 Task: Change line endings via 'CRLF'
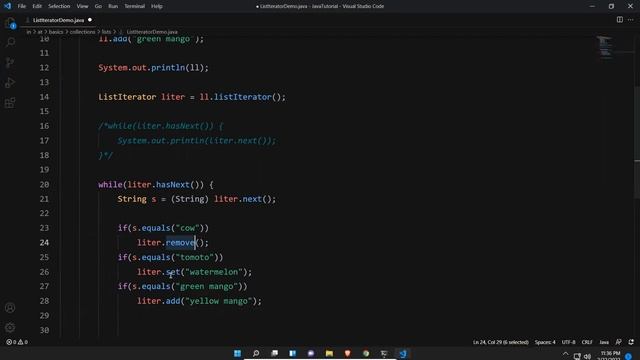coord(587,342)
